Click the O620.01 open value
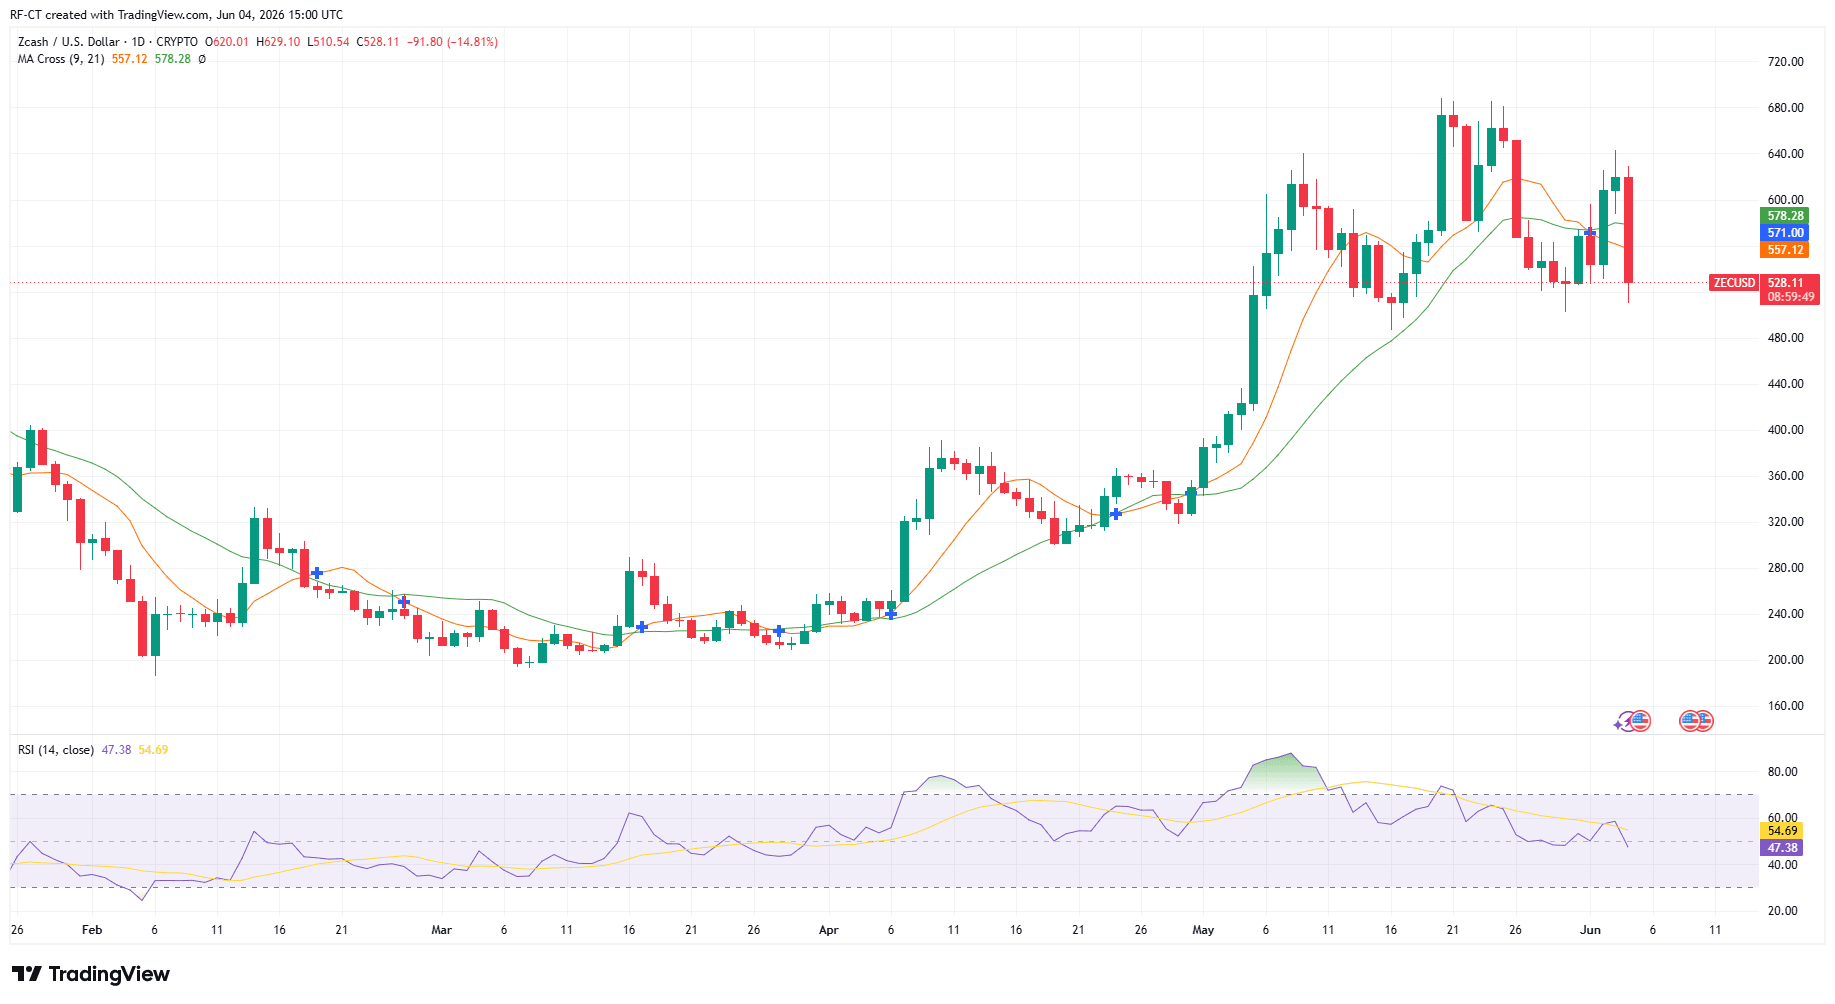The width and height of the screenshot is (1835, 1004). click(227, 42)
